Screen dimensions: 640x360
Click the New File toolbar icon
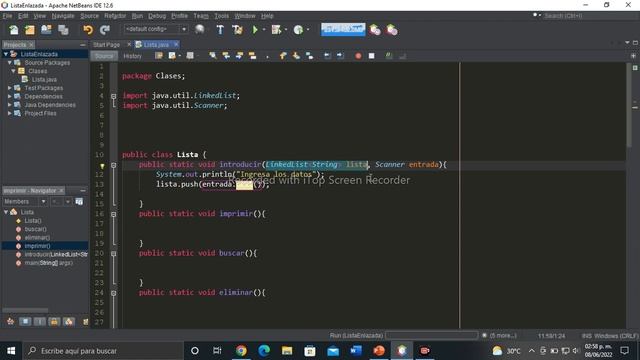click(14, 30)
